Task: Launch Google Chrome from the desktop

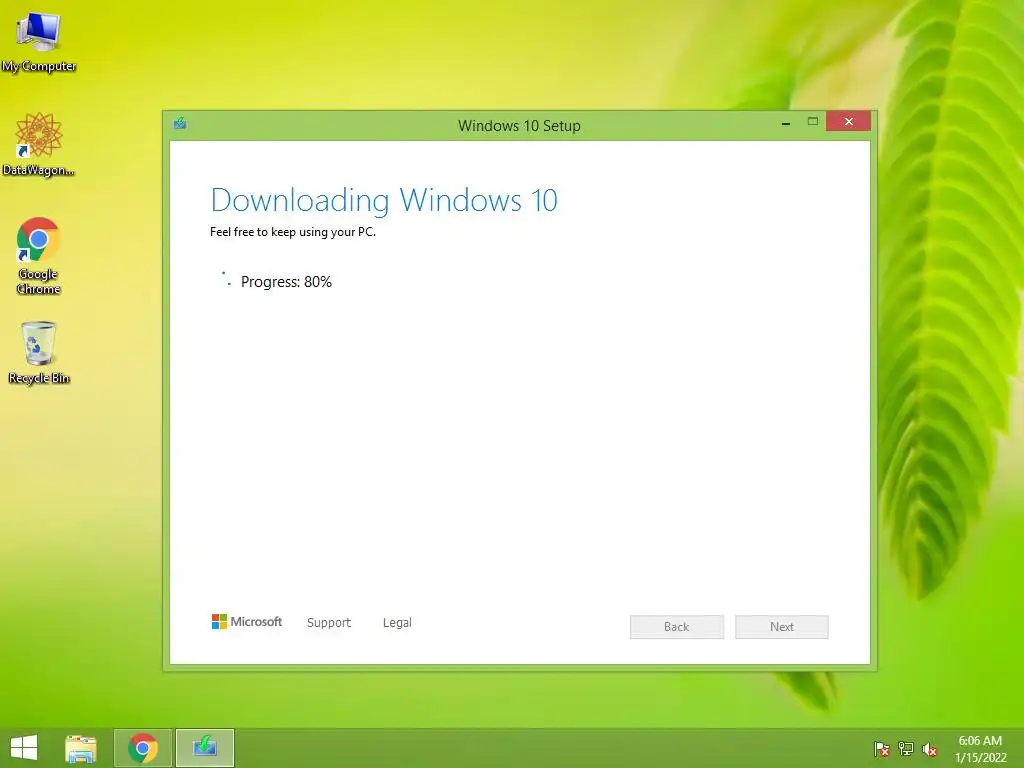Action: (x=39, y=255)
